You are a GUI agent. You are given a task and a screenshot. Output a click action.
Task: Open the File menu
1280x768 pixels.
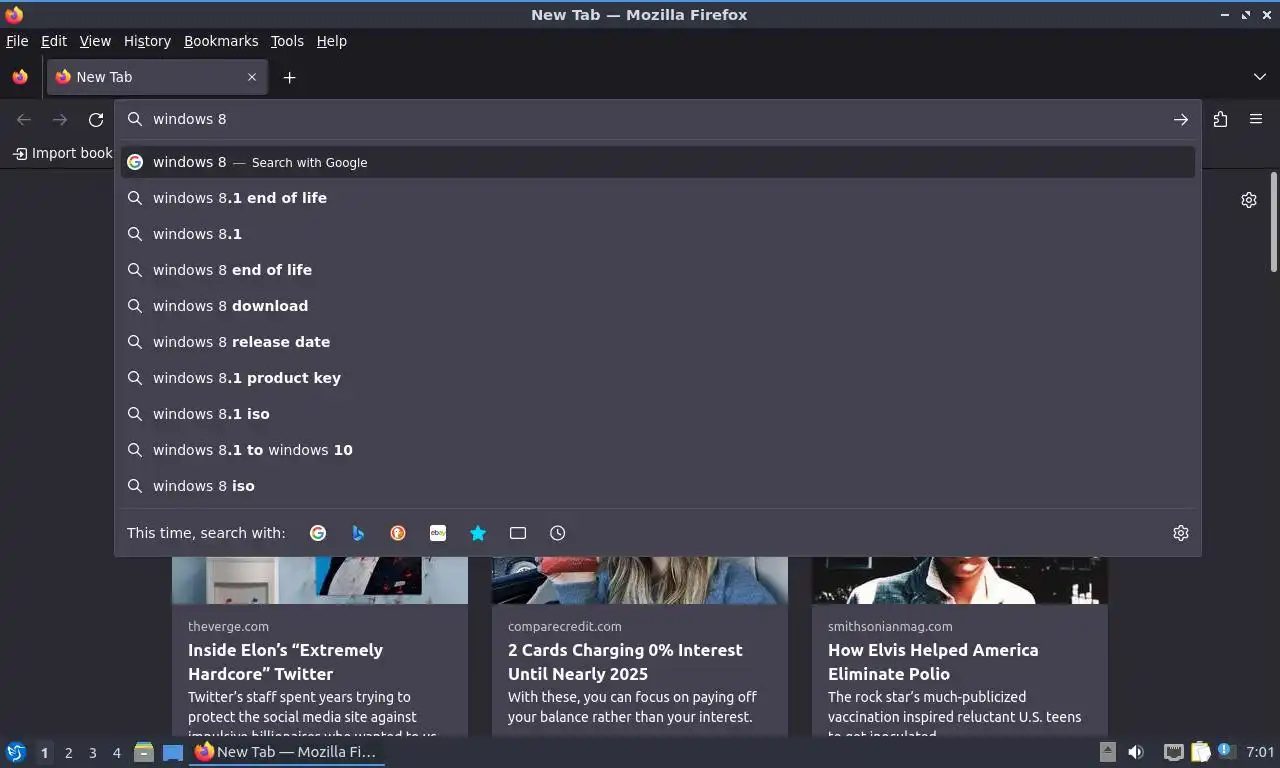pos(17,41)
